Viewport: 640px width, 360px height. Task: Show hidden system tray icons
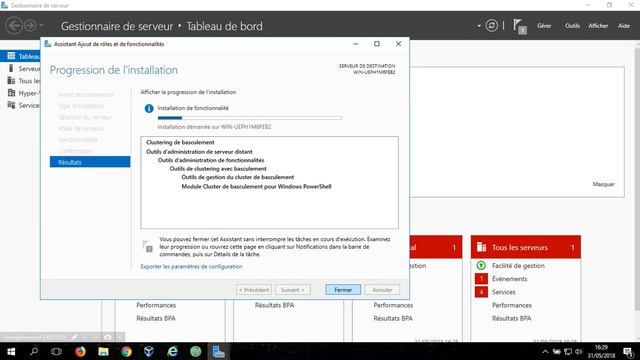pyautogui.click(x=545, y=351)
